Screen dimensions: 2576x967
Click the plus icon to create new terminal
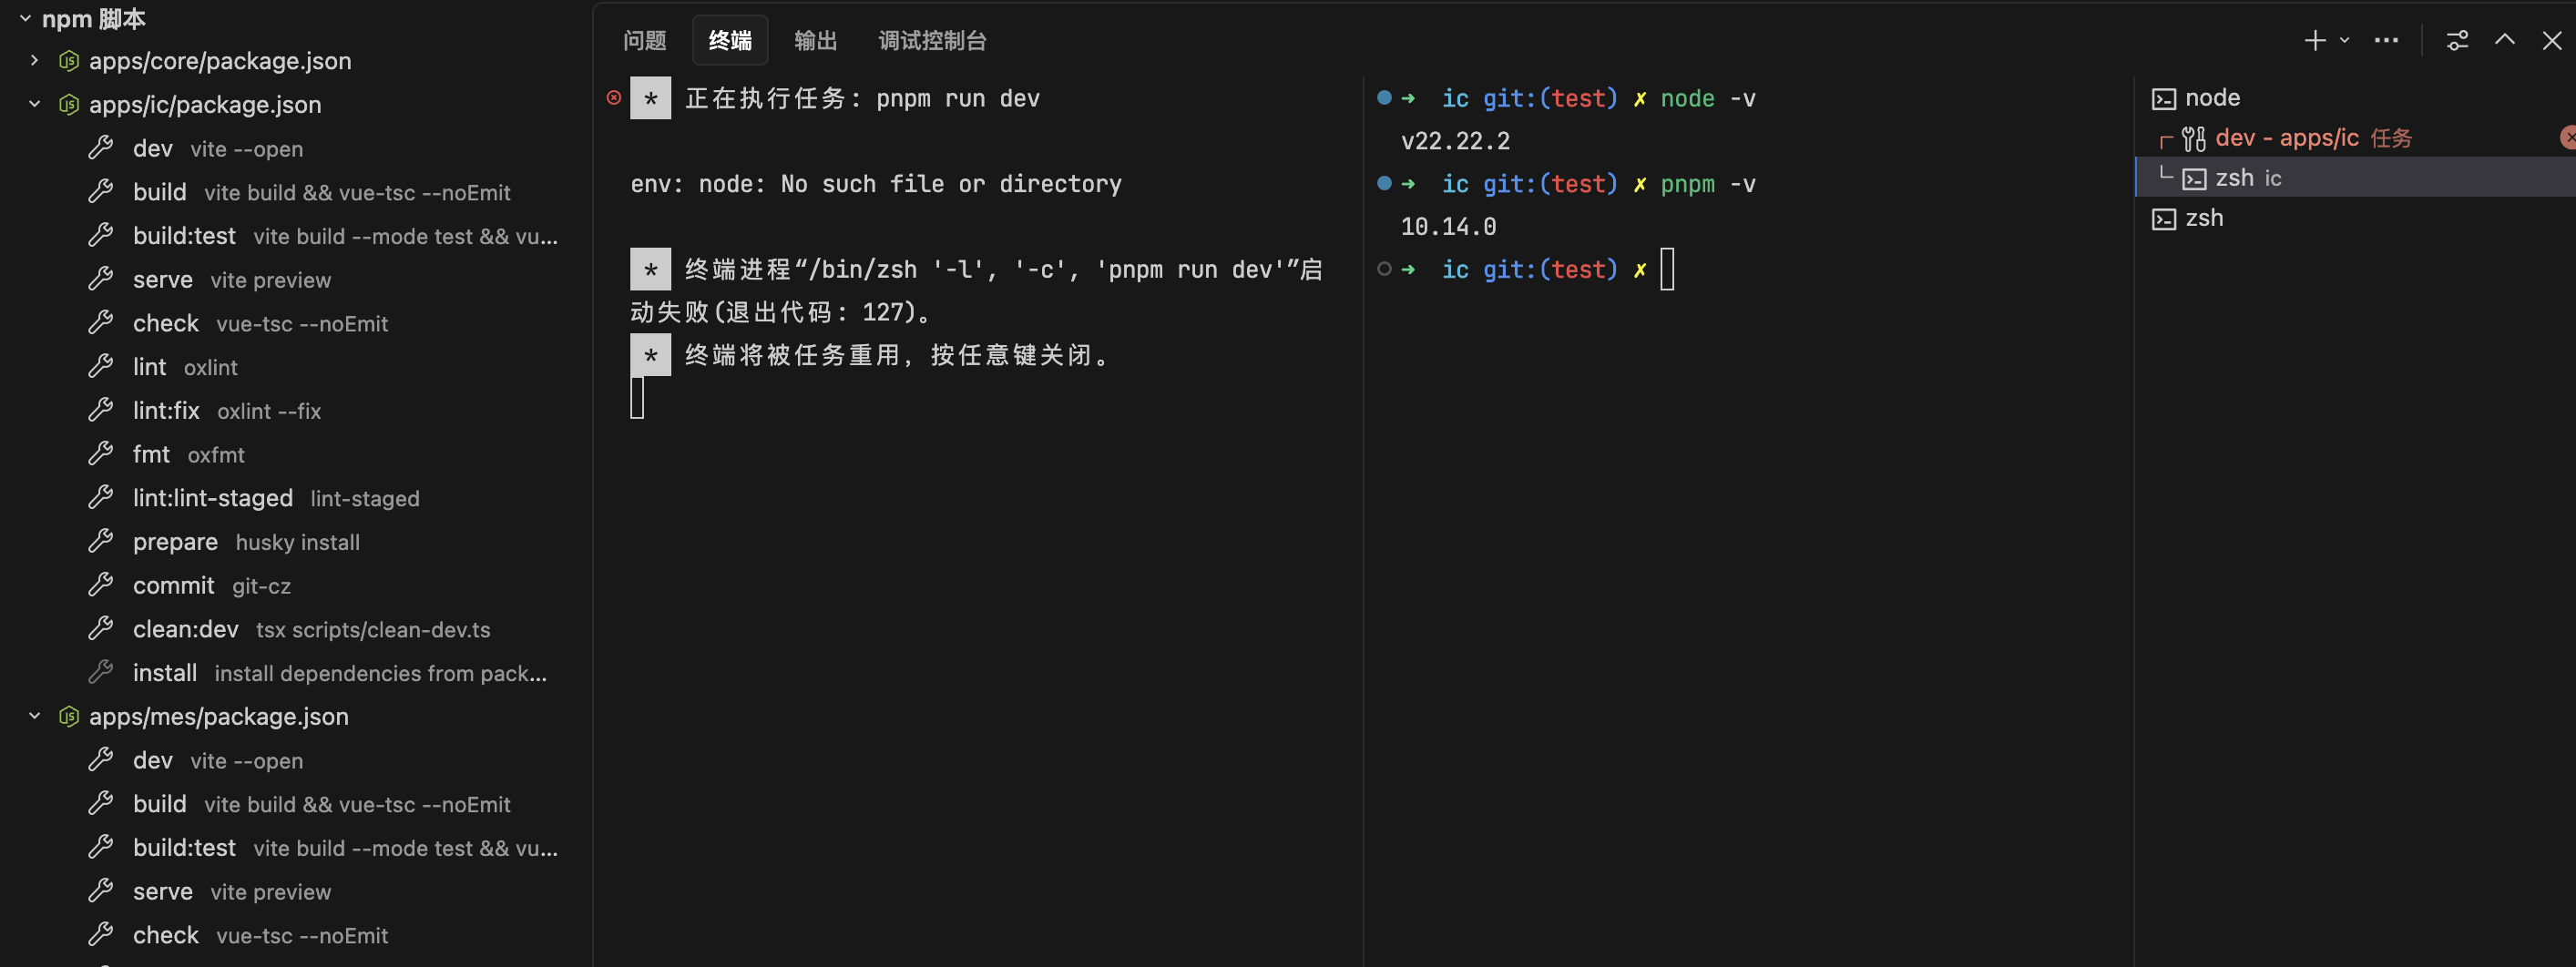point(2315,40)
